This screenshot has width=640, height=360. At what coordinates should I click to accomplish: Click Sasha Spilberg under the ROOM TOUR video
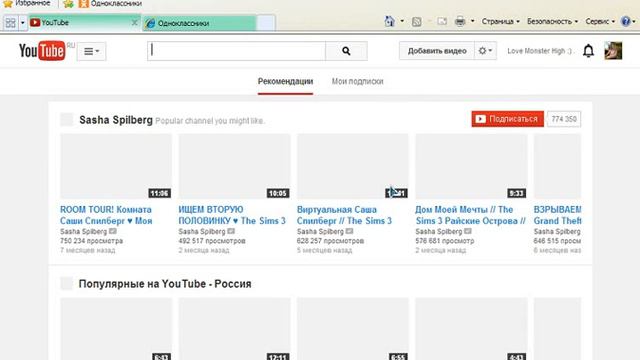pyautogui.click(x=83, y=231)
